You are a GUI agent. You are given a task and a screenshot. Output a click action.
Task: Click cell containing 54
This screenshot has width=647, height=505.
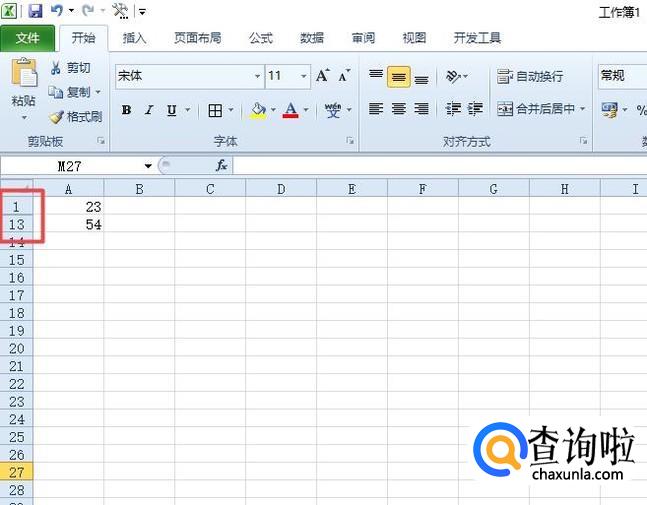(68, 224)
